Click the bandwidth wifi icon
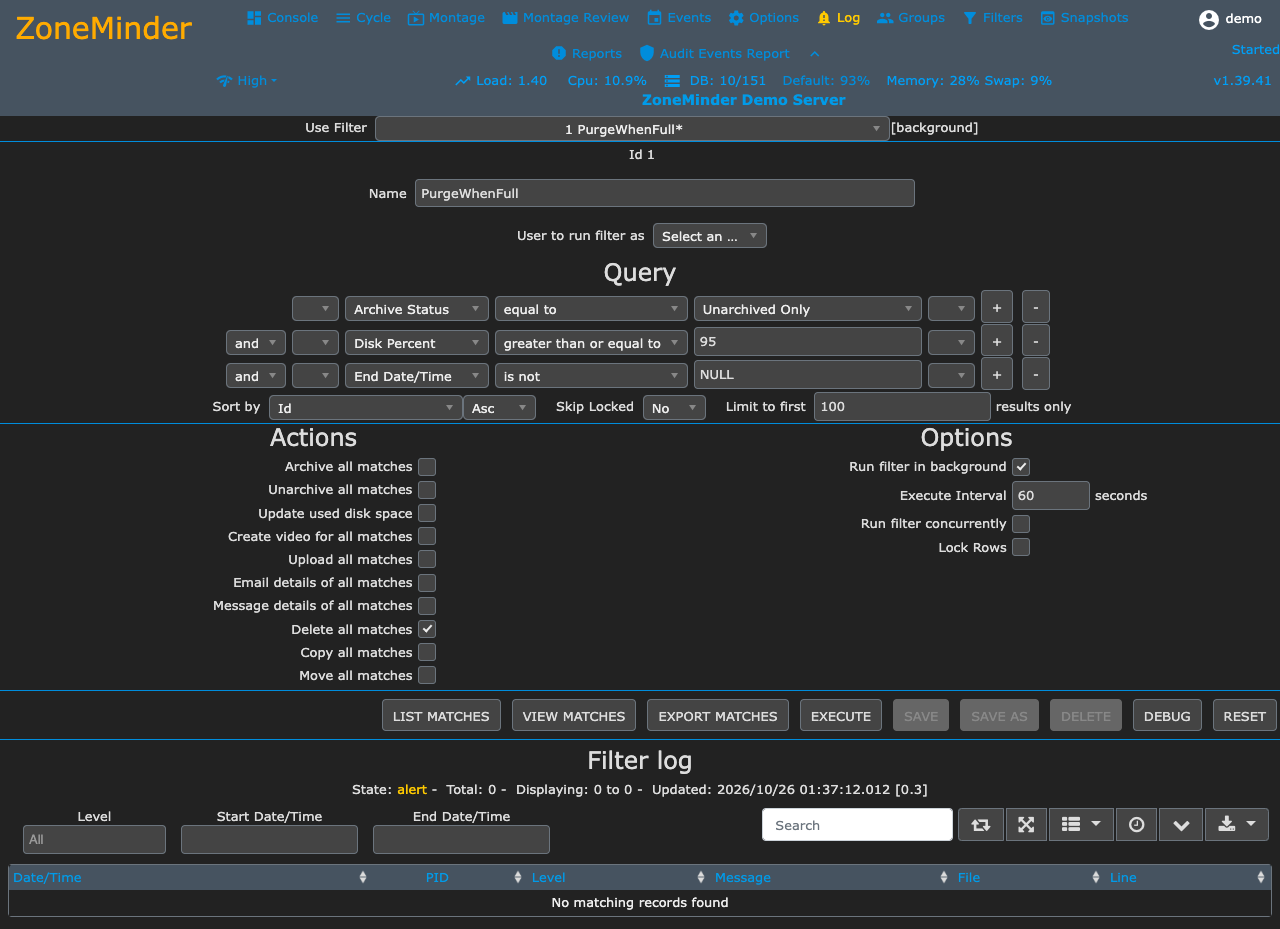The height and width of the screenshot is (929, 1280). click(224, 81)
